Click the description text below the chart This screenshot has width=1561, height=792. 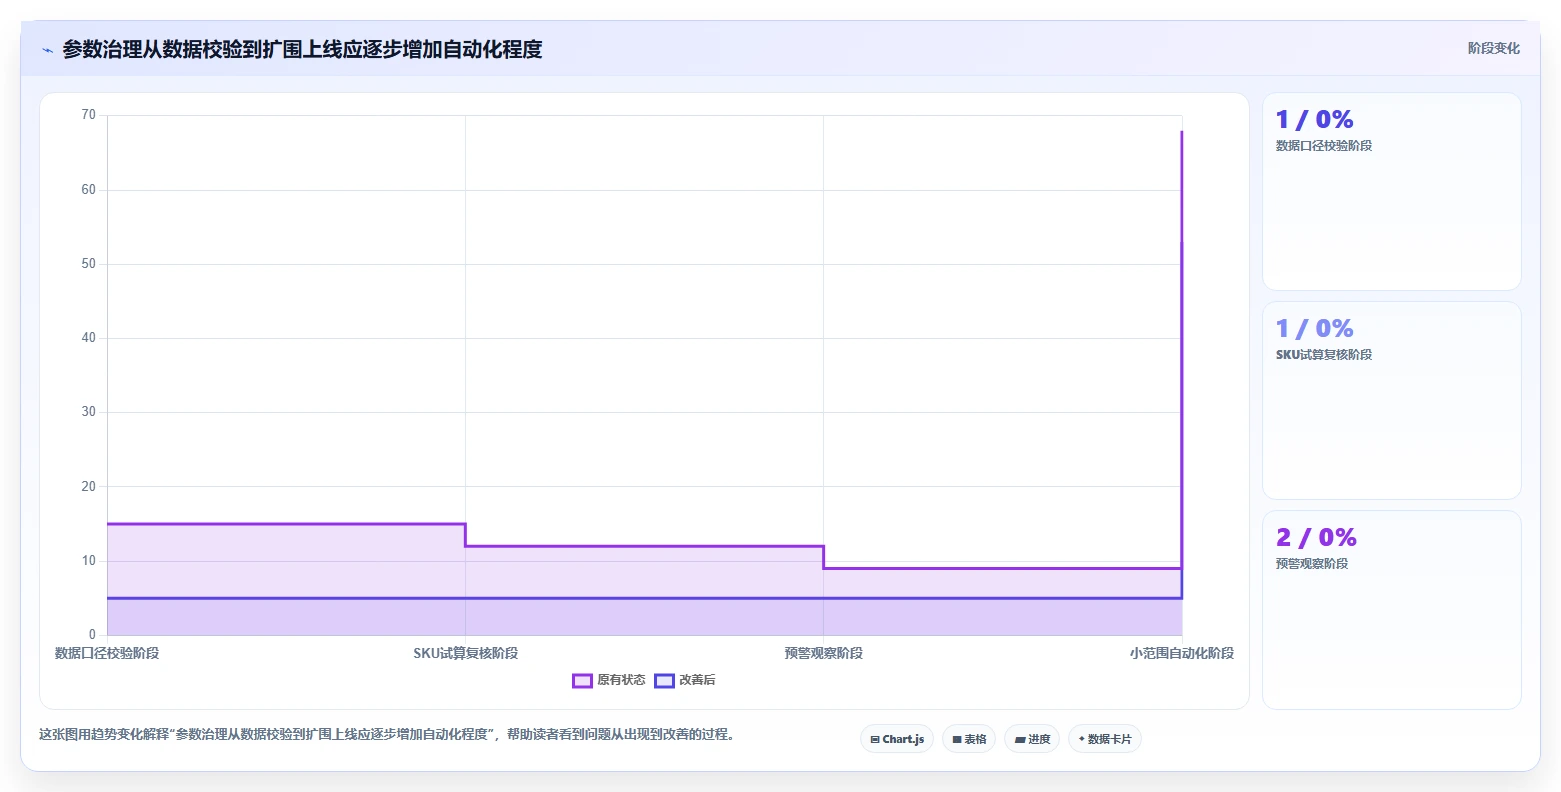389,735
